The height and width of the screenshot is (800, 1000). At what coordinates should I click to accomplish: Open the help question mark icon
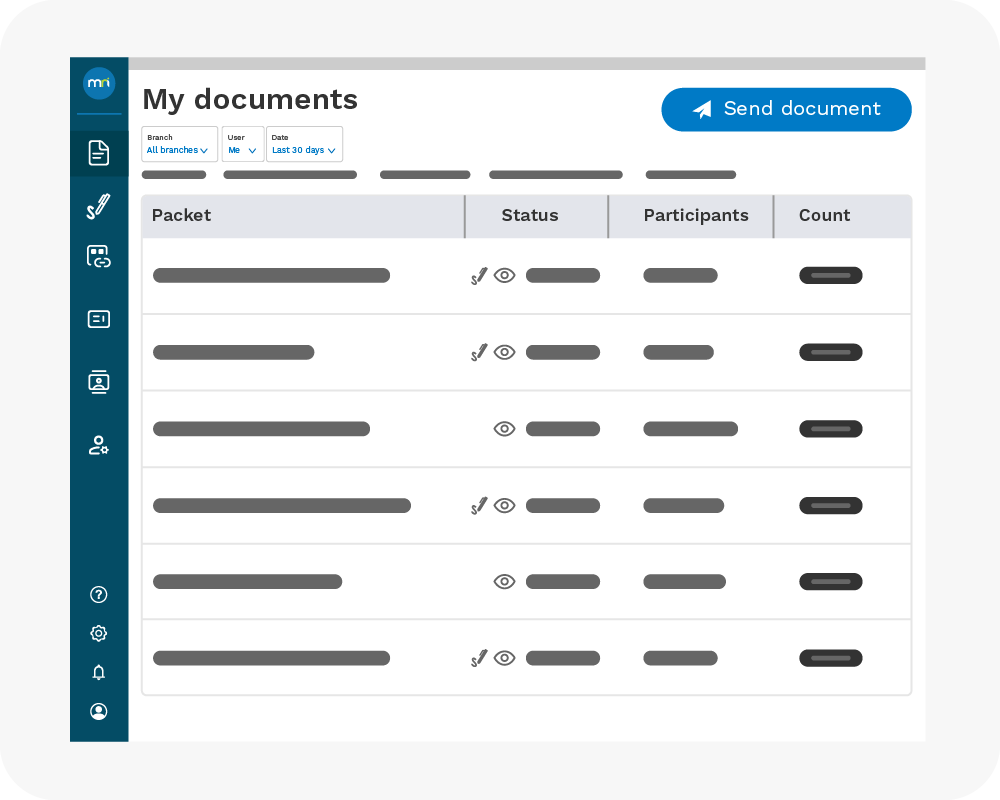[x=98, y=594]
